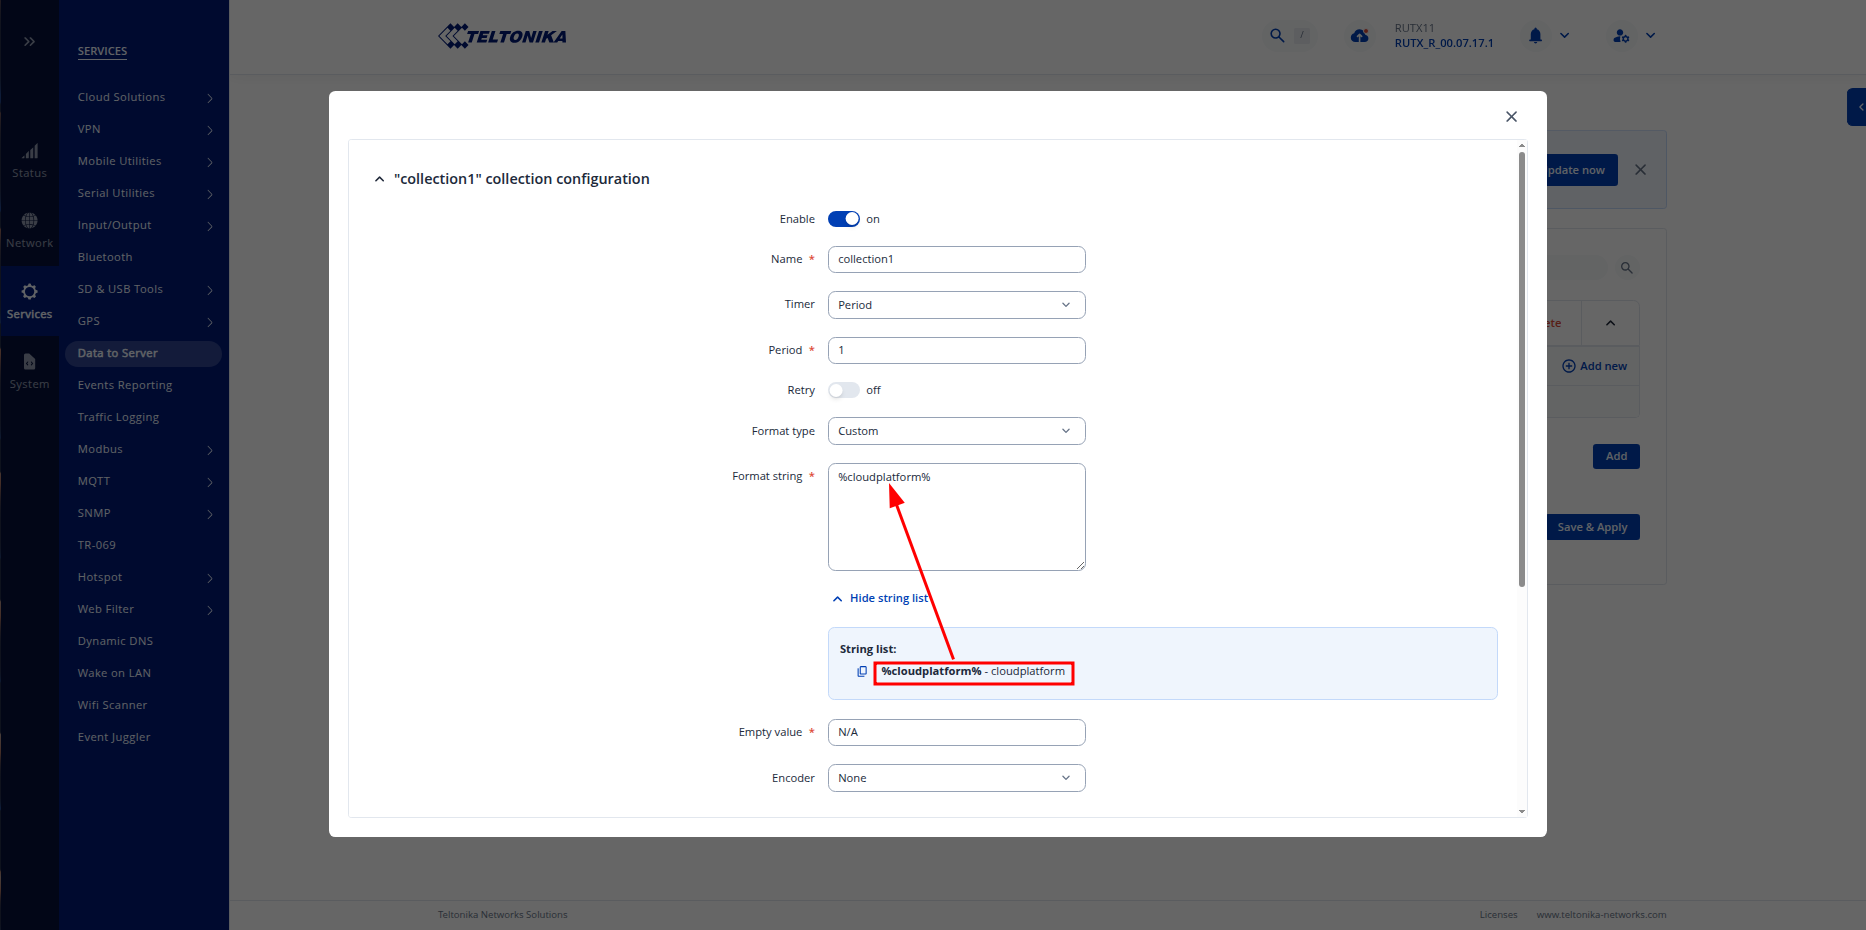Open the Encoder dropdown
Viewport: 1866px width, 930px height.
click(956, 778)
